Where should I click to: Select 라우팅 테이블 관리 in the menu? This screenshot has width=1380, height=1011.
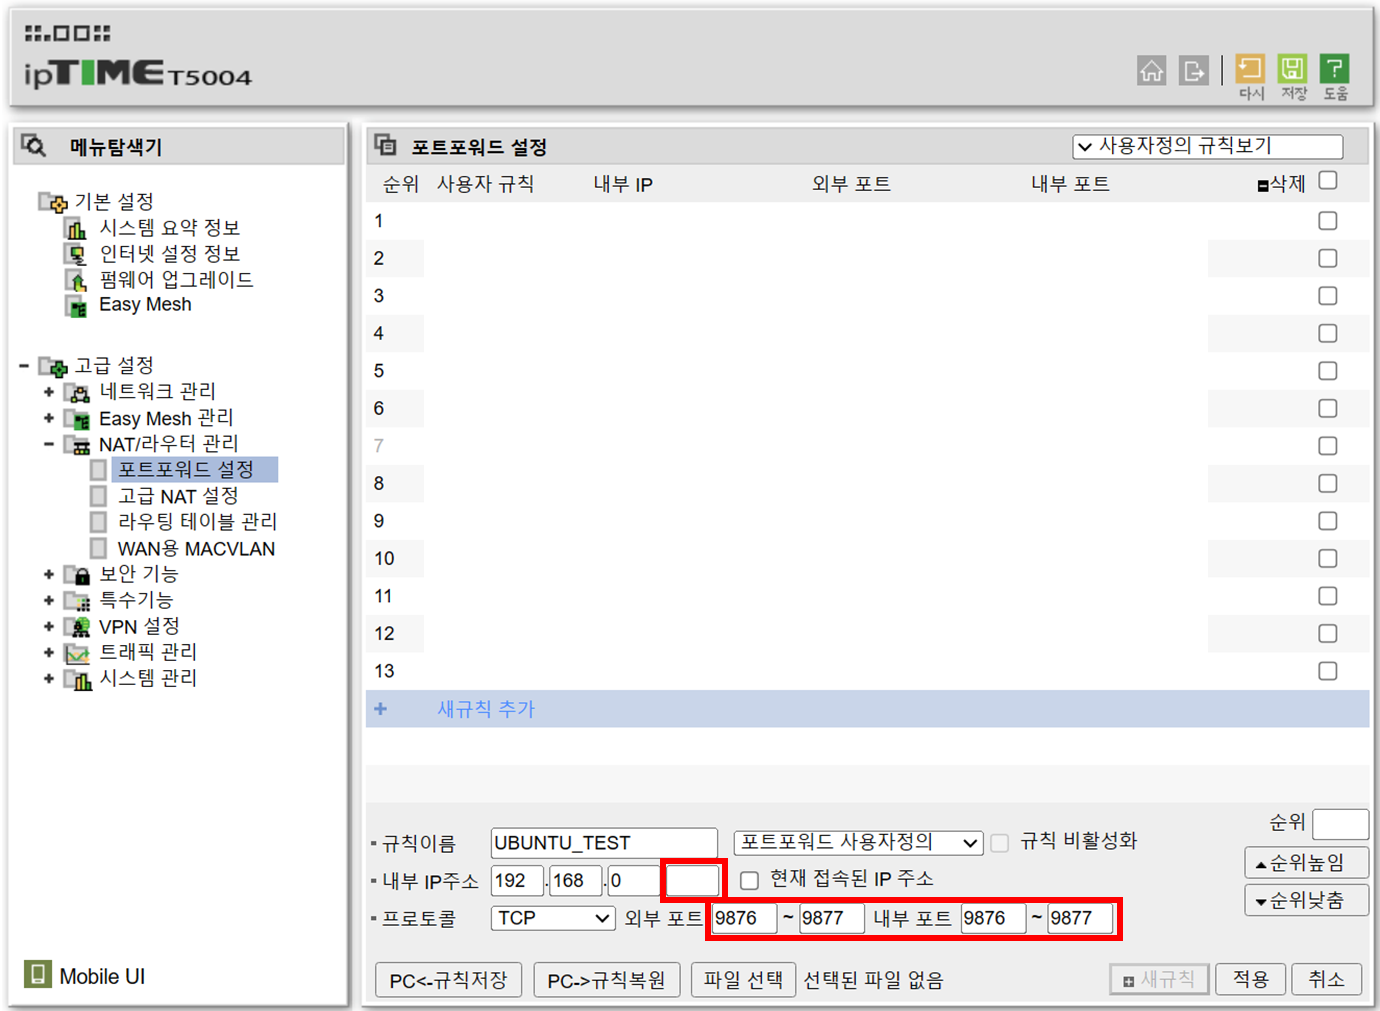click(197, 522)
